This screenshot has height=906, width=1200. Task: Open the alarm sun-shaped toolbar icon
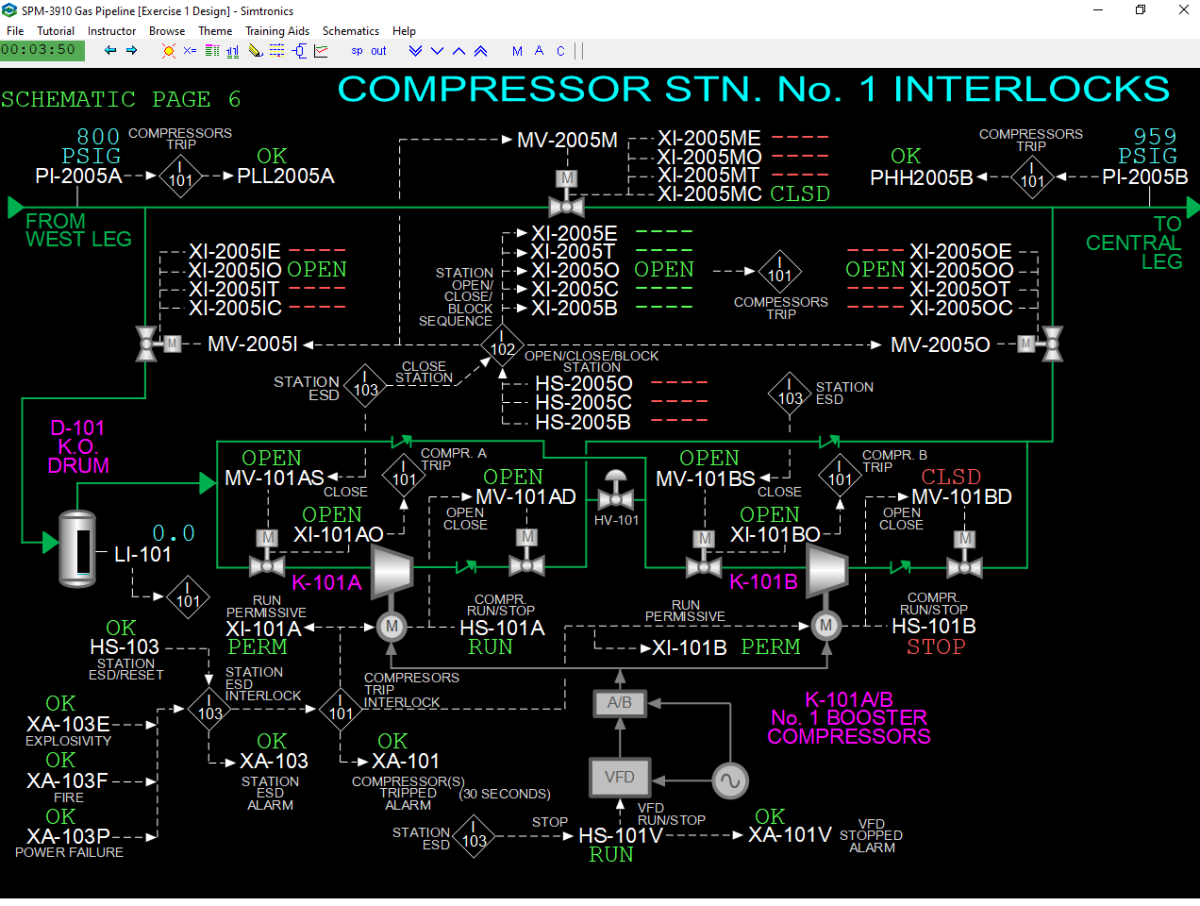coord(169,50)
